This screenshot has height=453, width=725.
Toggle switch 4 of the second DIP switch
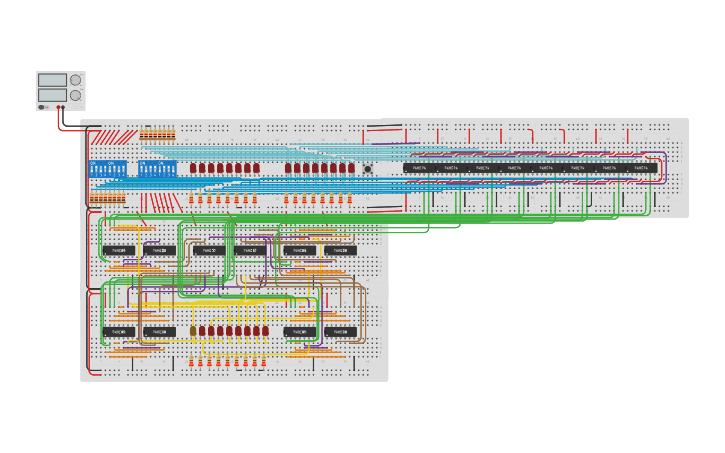[x=123, y=169]
